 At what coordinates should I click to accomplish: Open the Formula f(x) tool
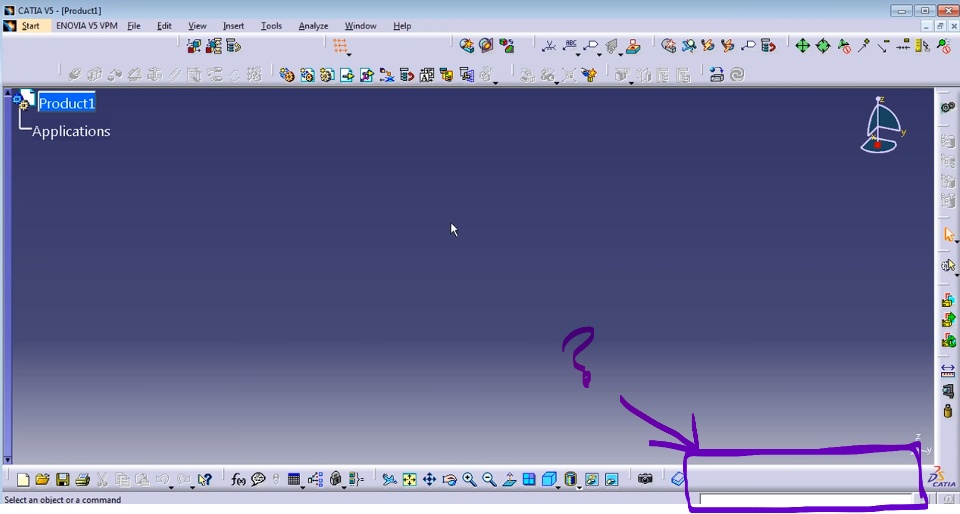click(238, 480)
